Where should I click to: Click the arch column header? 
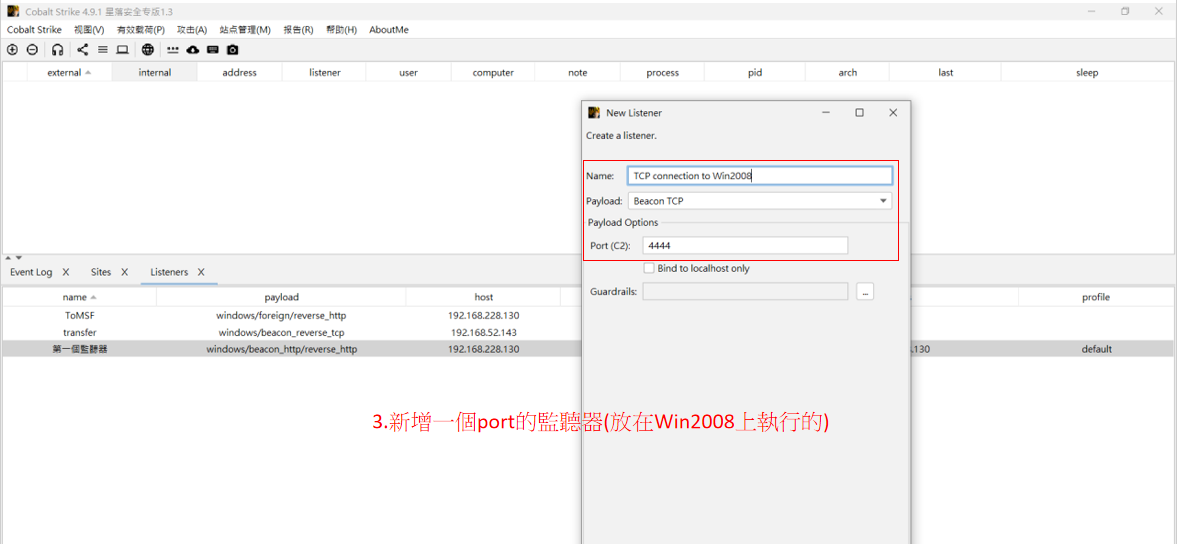point(847,73)
